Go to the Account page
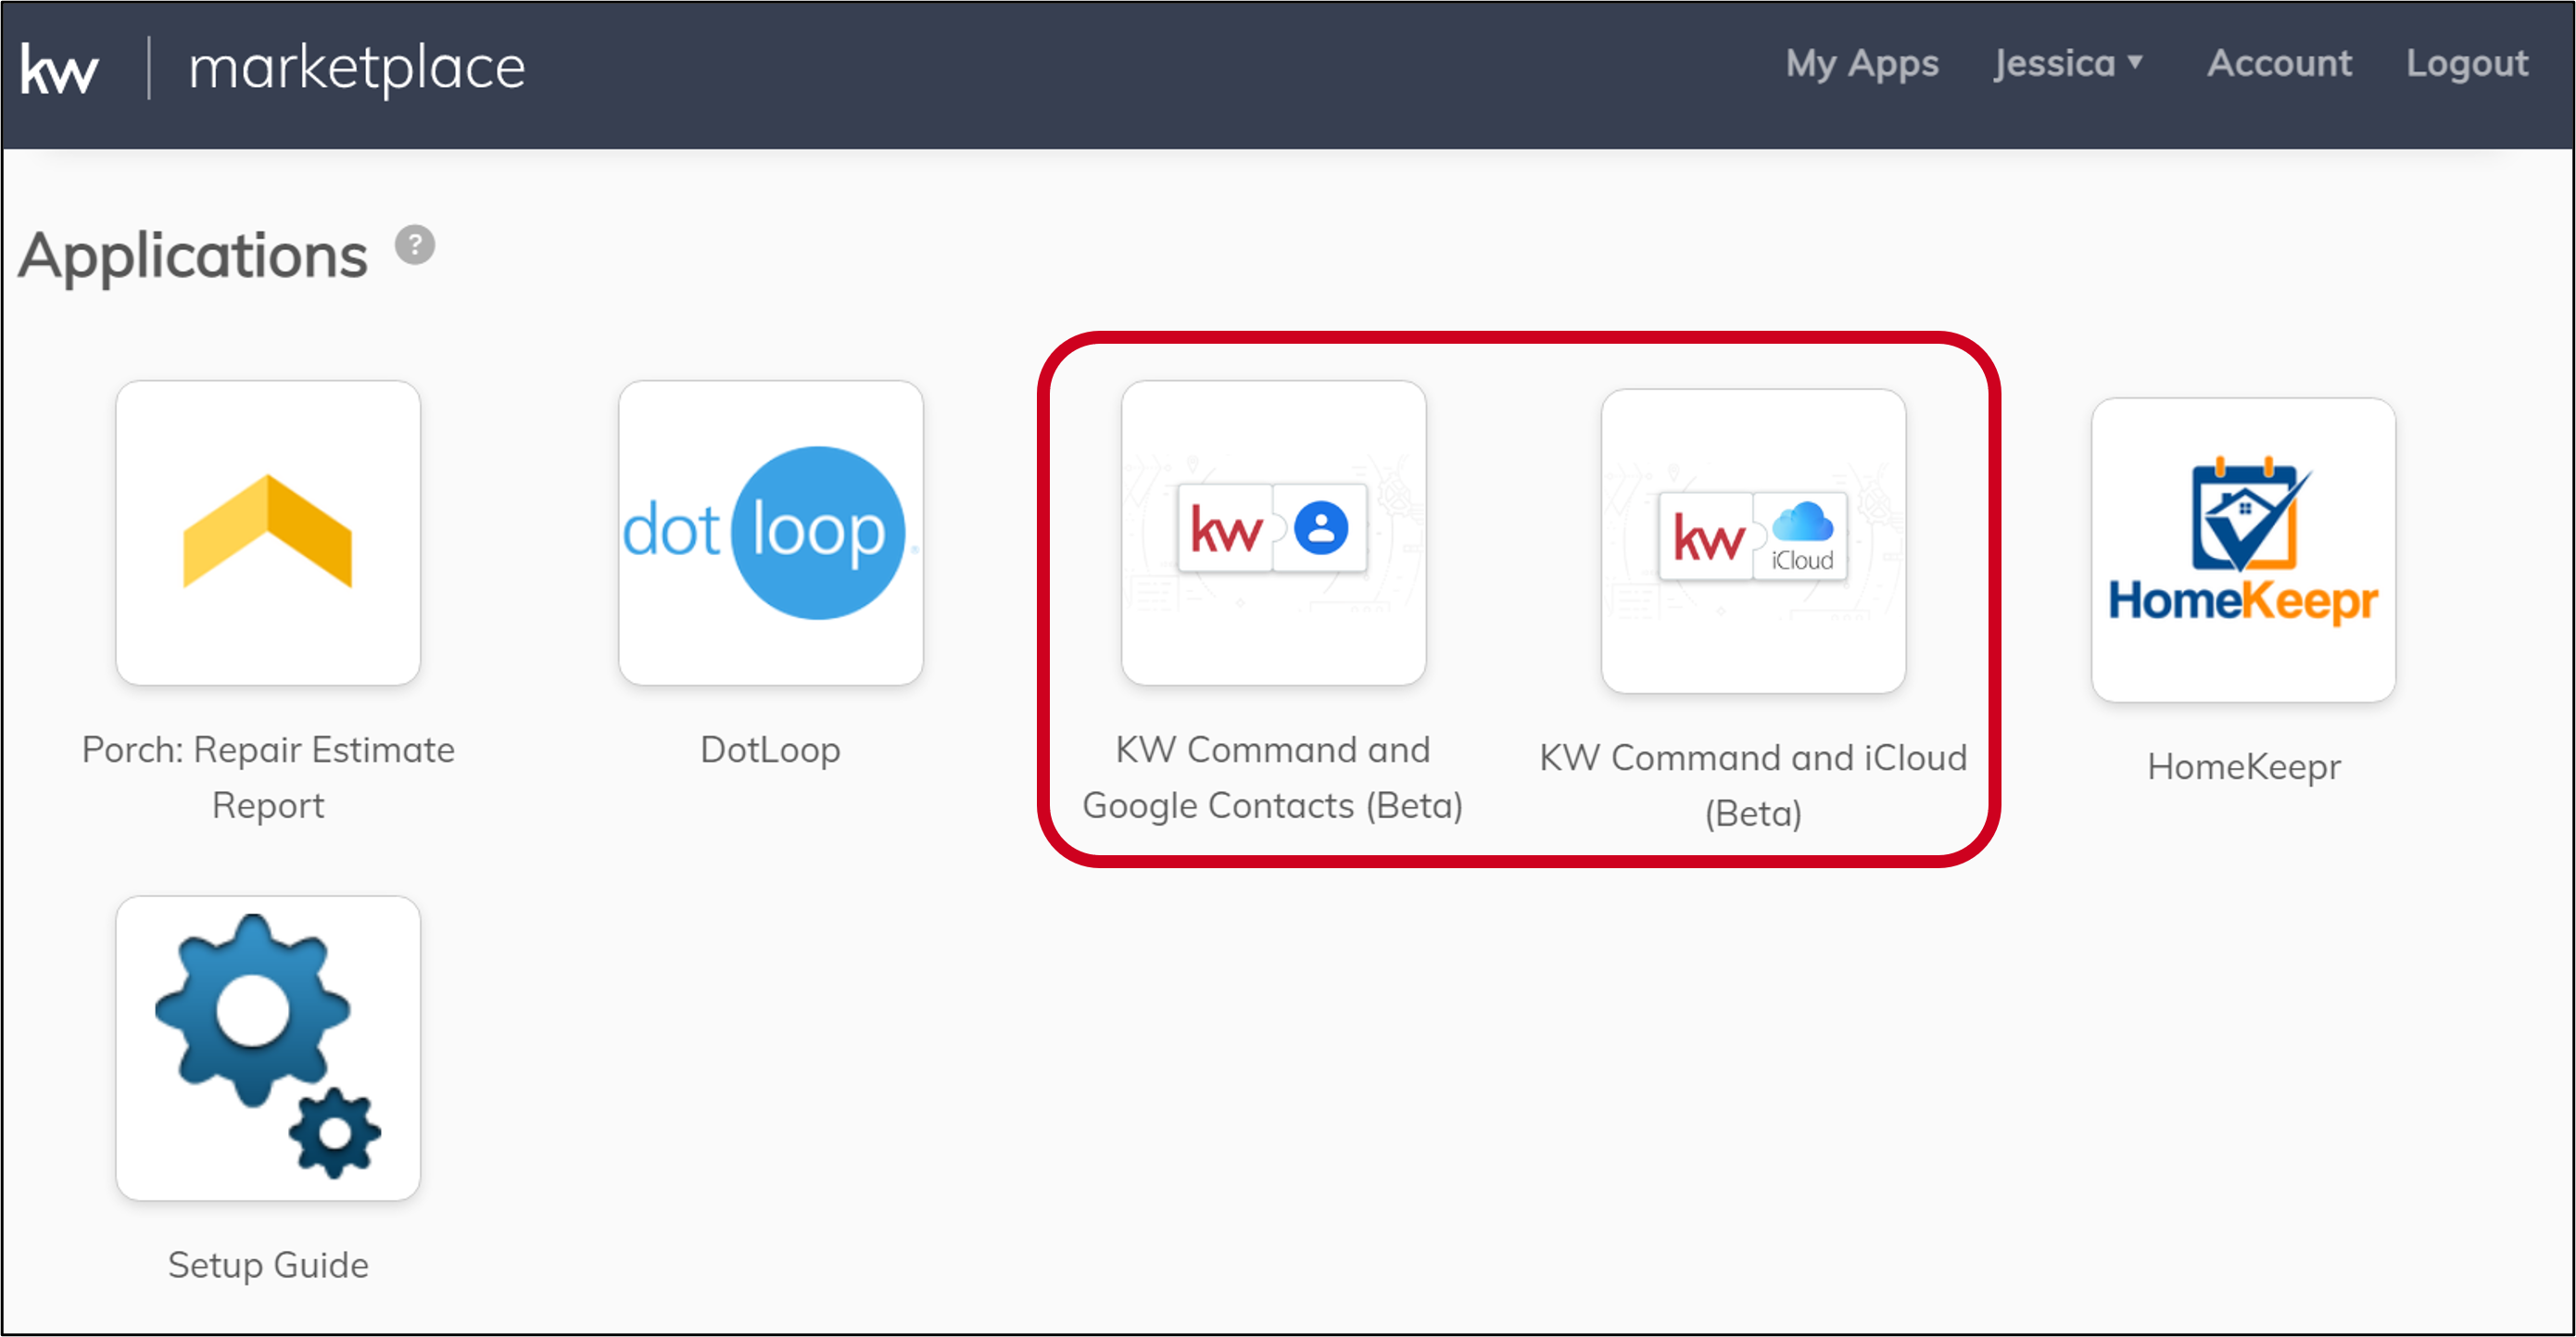The width and height of the screenshot is (2576, 1337). 2279,63
